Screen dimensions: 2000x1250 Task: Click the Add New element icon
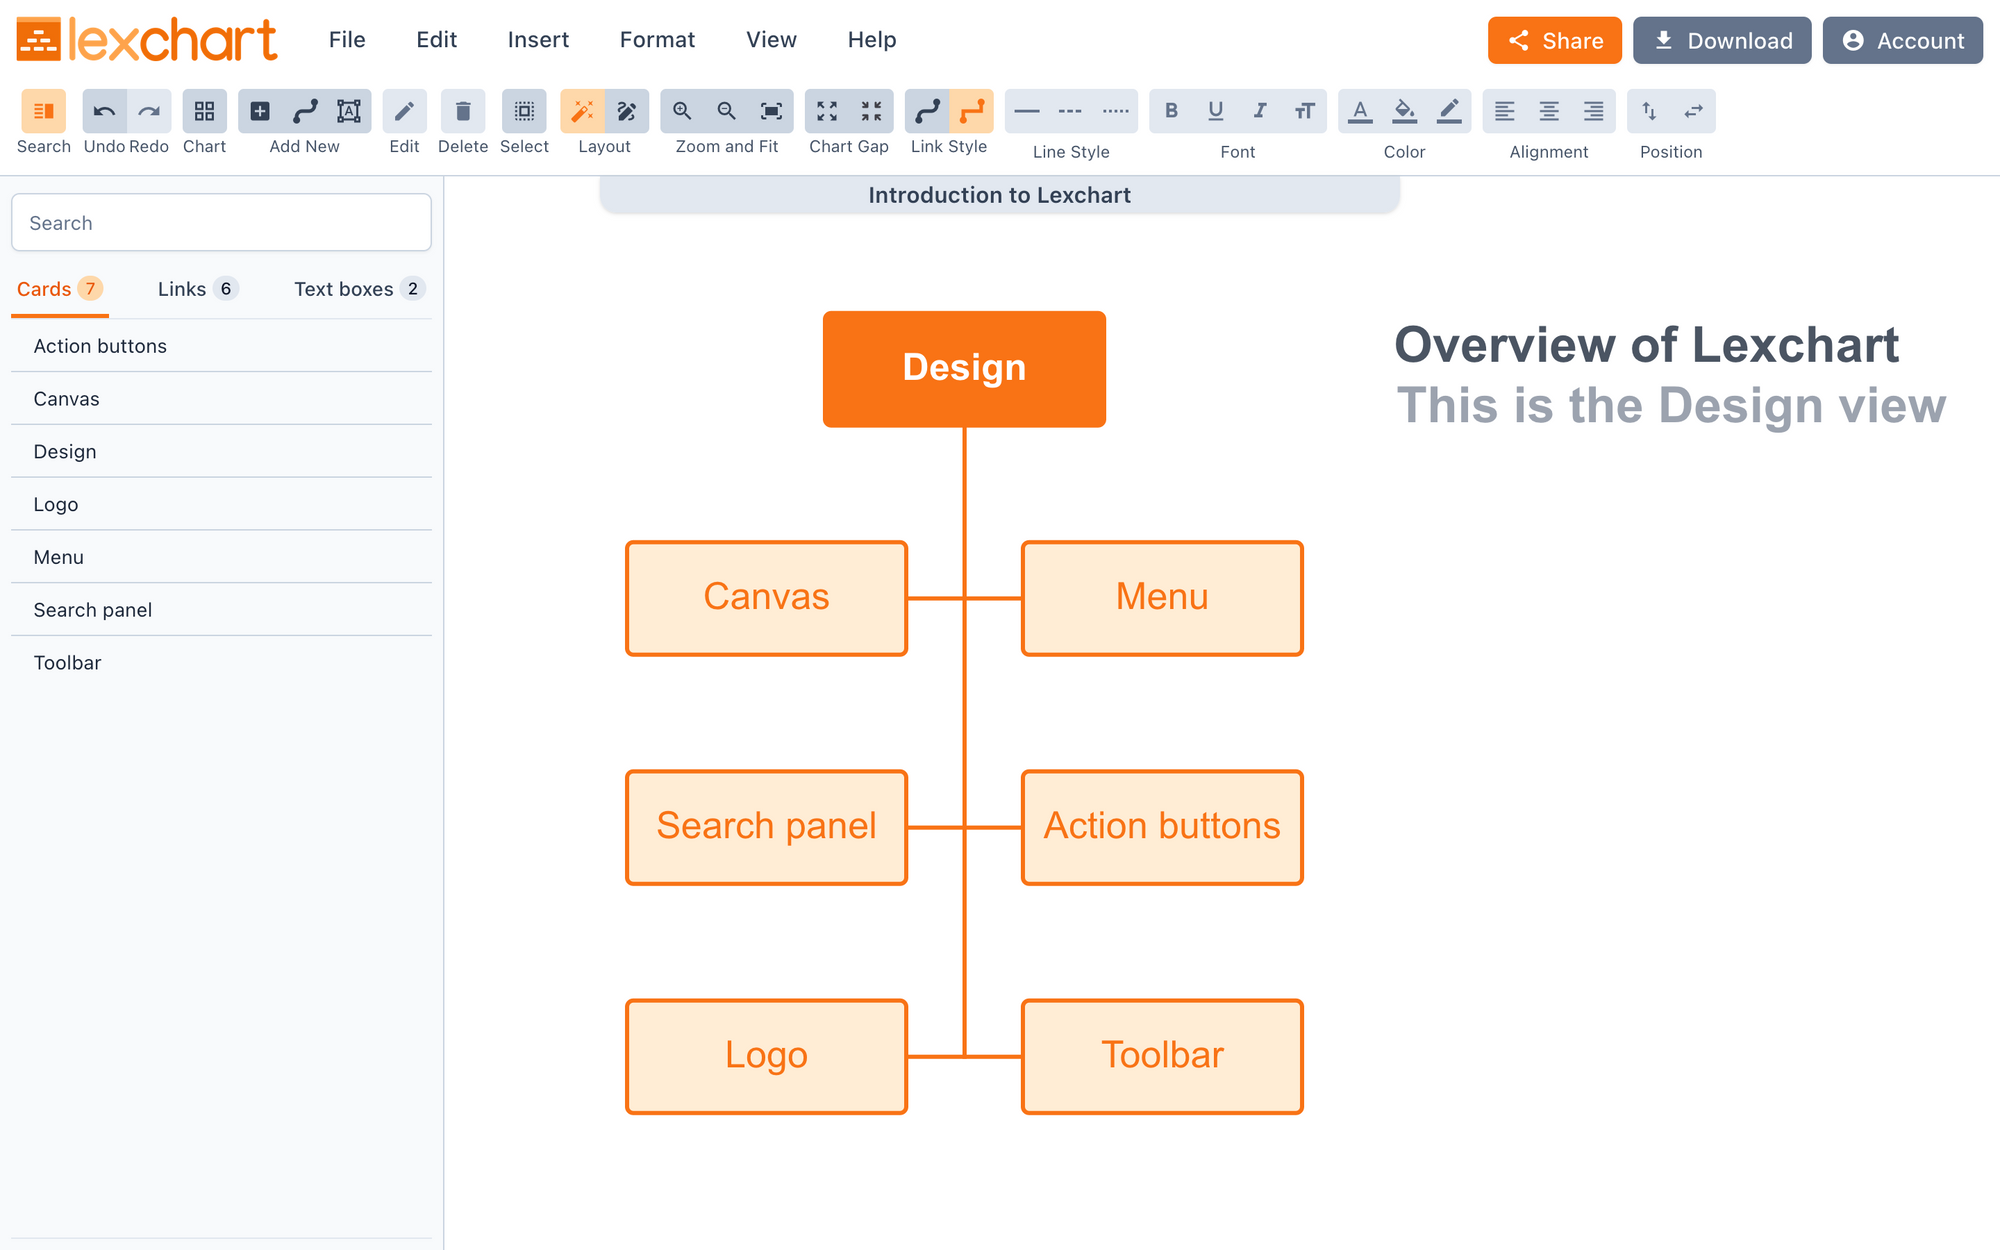point(259,111)
